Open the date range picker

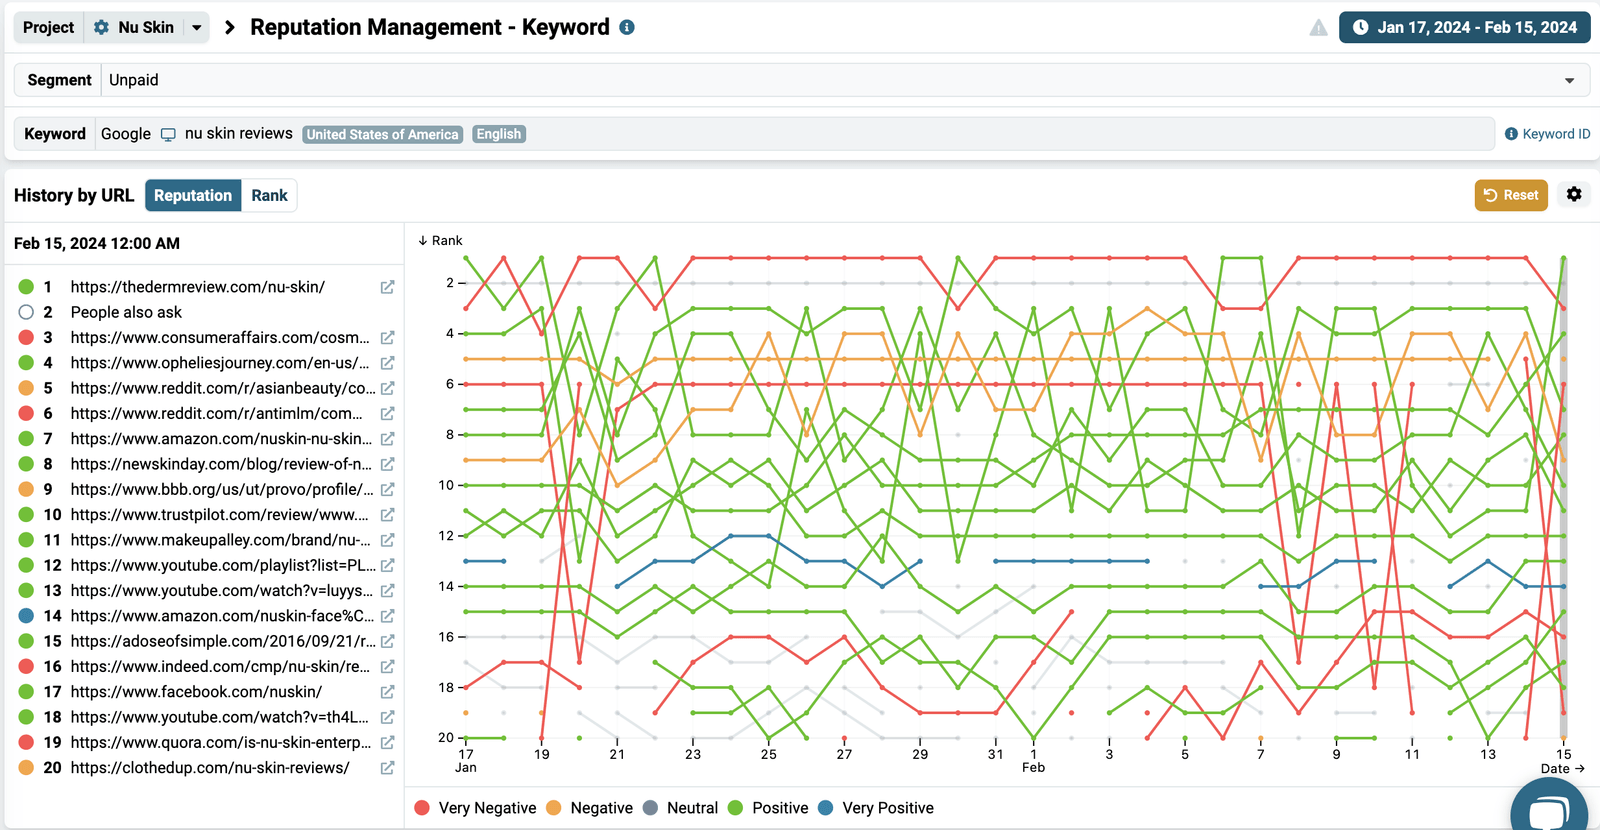pos(1465,27)
